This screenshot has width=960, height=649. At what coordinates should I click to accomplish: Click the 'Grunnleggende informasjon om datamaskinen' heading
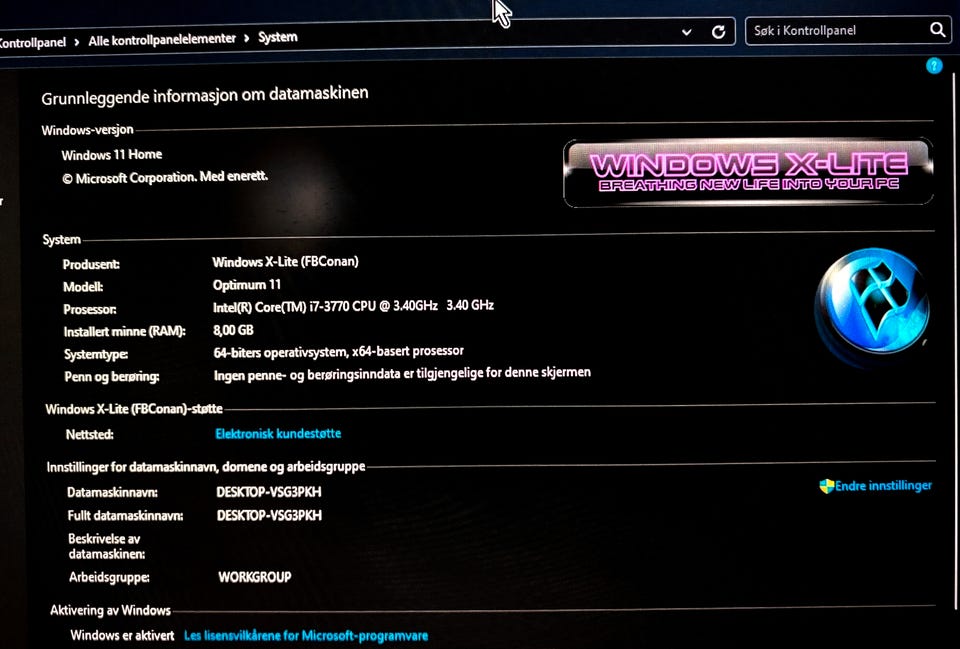point(204,95)
